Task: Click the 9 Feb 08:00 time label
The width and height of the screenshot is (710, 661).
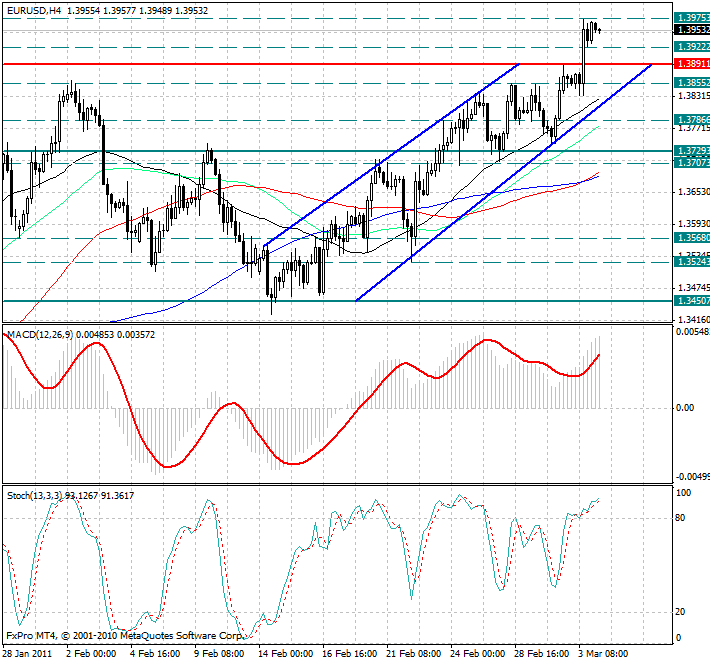Action: click(219, 654)
